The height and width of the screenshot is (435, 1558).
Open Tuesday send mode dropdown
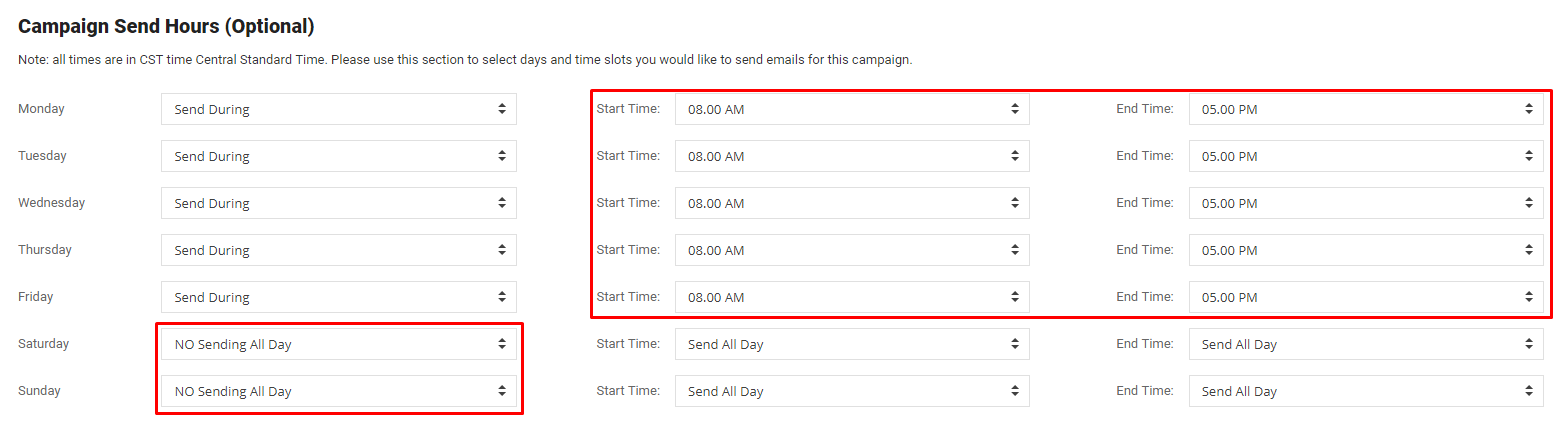pyautogui.click(x=339, y=156)
